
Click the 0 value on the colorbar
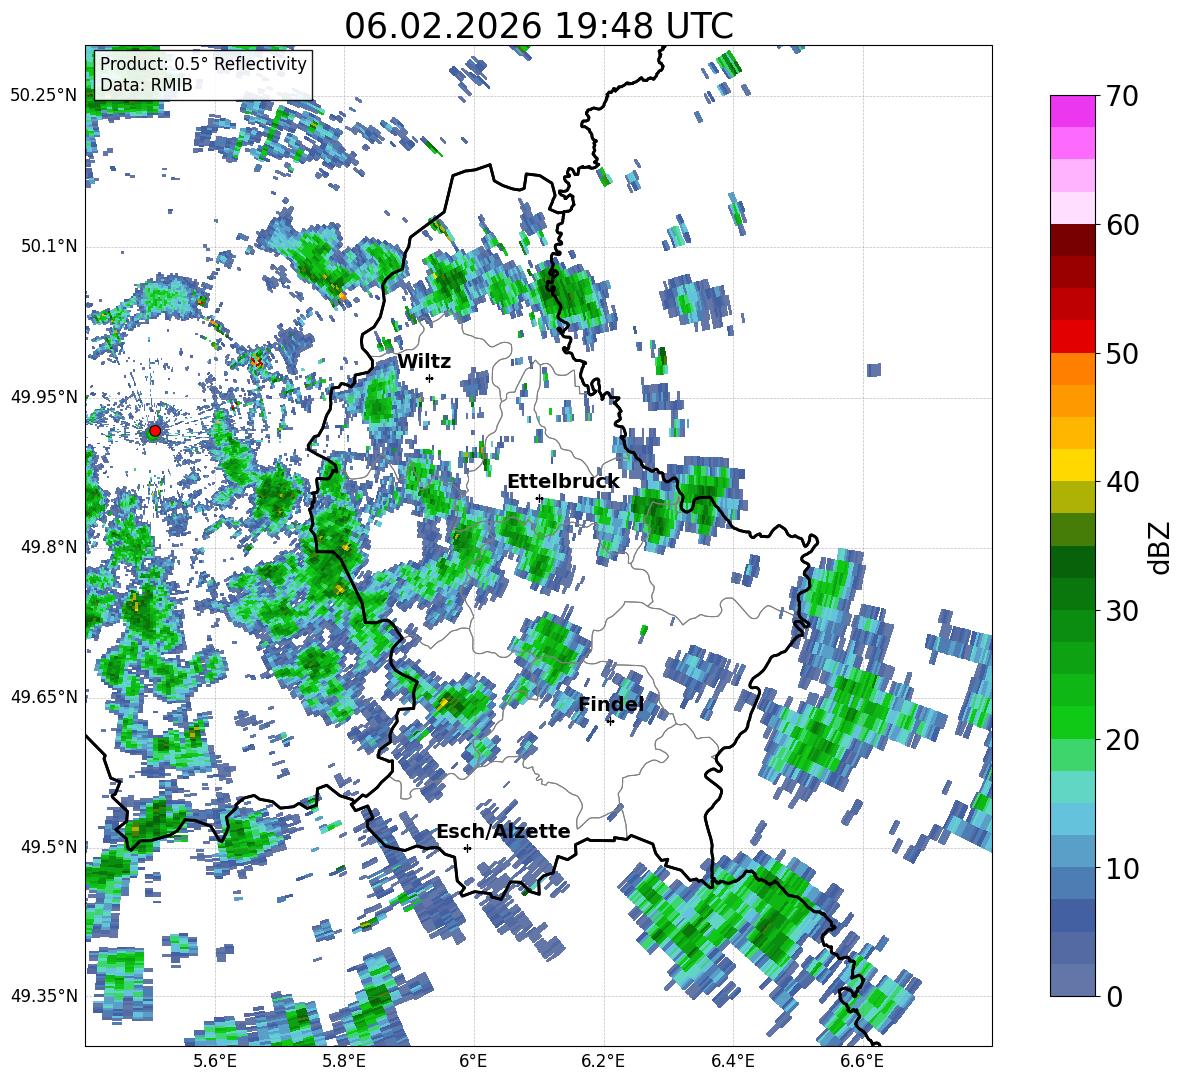pos(1114,996)
